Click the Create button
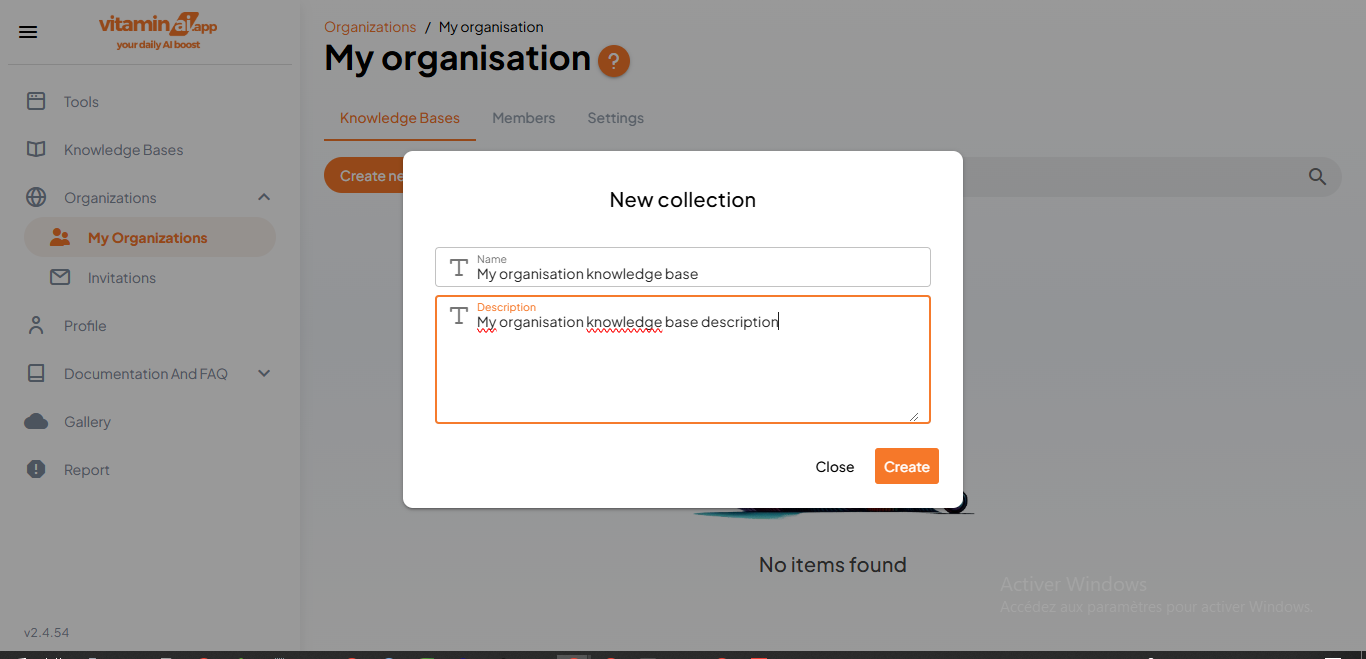1366x659 pixels. [x=906, y=466]
